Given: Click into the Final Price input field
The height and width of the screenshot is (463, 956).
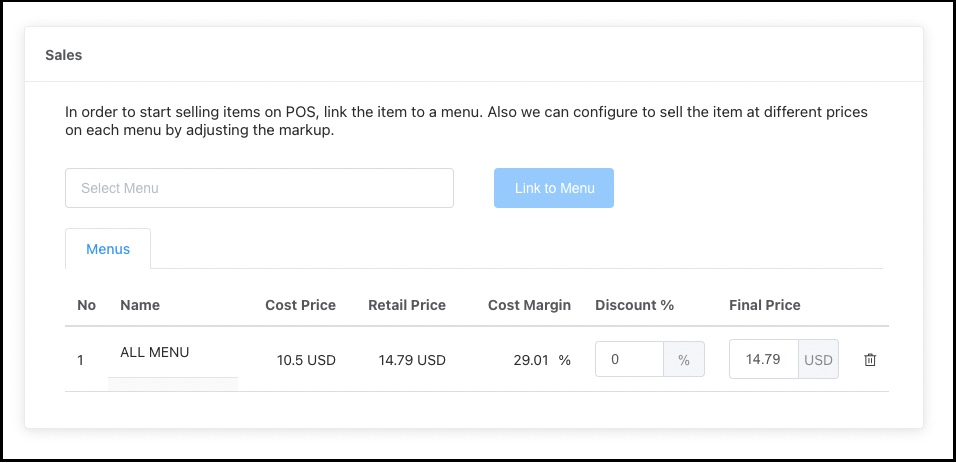Looking at the screenshot, I should point(763,360).
